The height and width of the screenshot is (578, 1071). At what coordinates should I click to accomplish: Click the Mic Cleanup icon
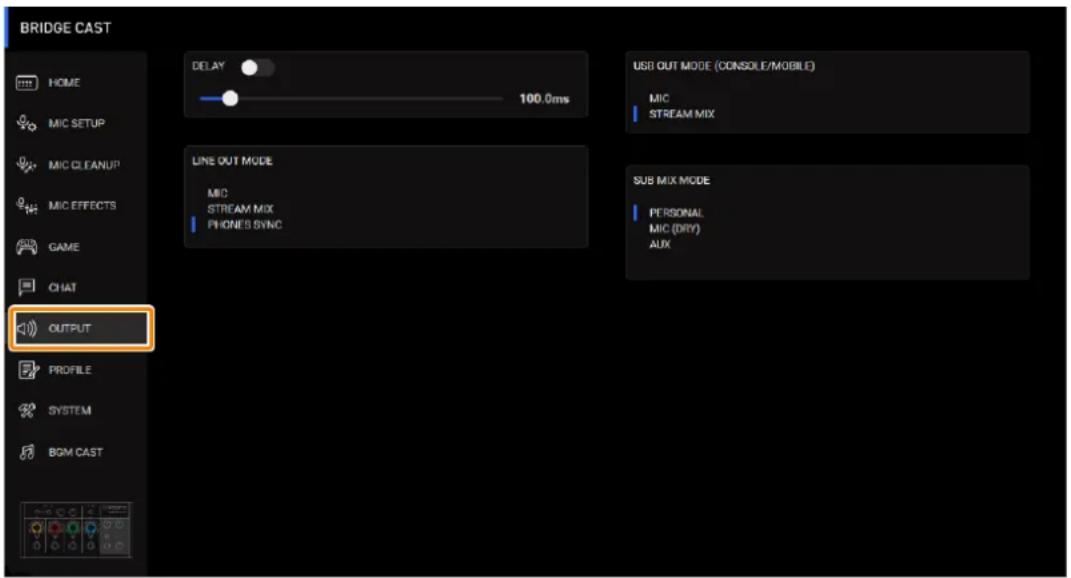click(27, 165)
